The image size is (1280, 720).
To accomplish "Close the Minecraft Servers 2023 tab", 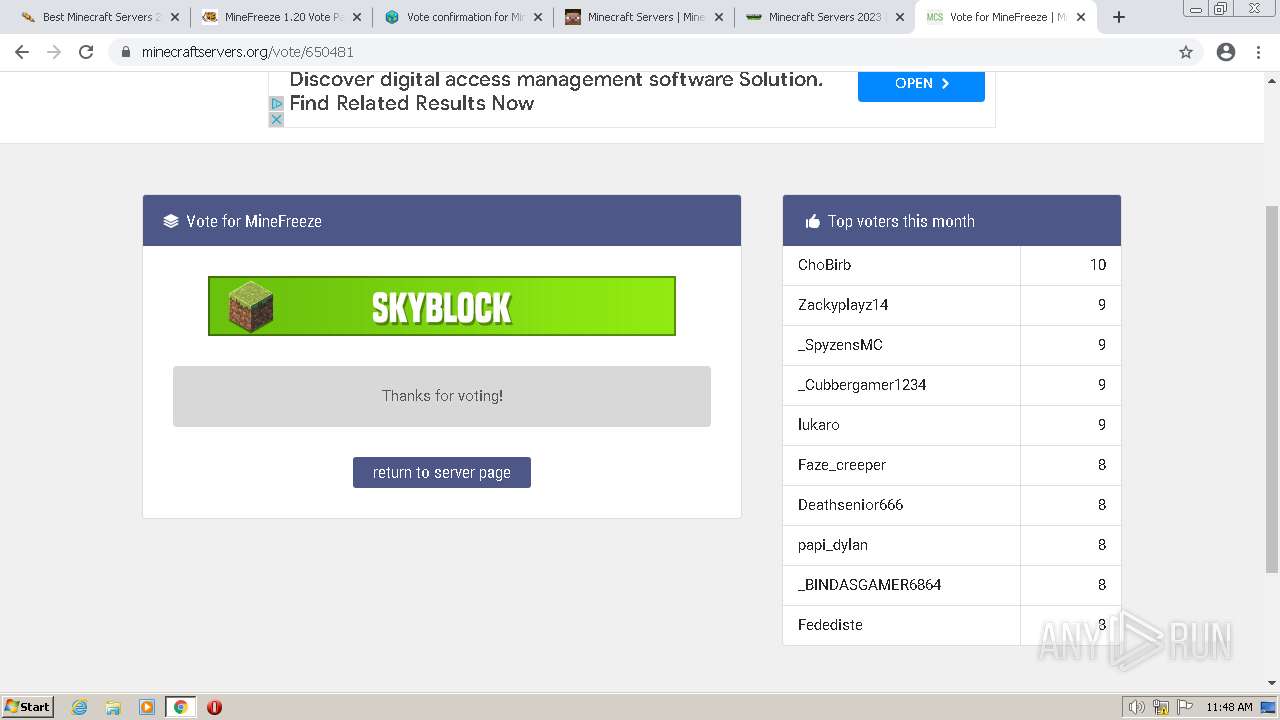I will coord(899,17).
